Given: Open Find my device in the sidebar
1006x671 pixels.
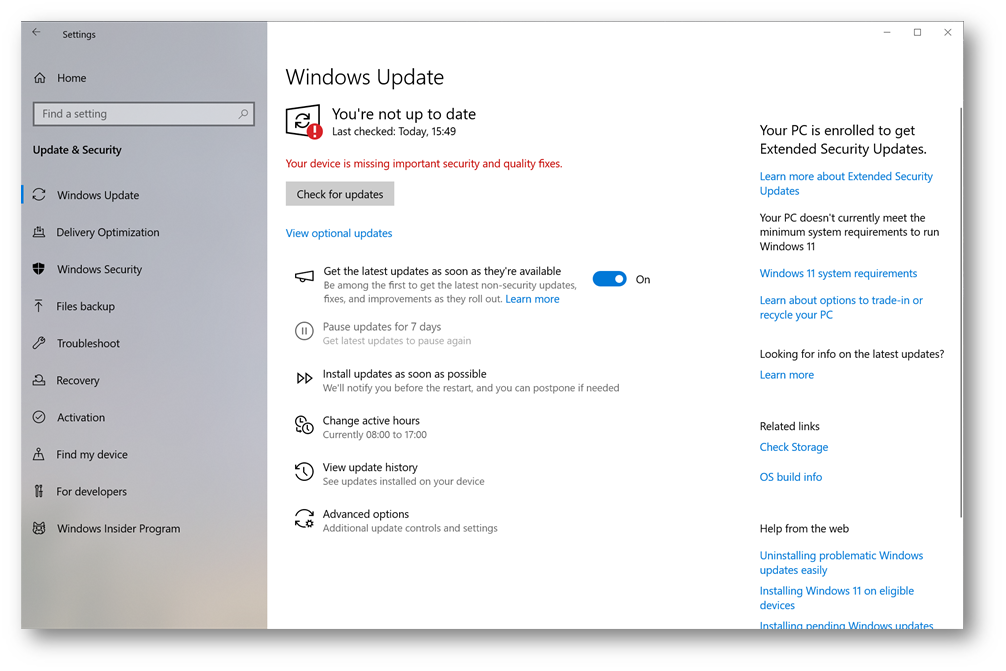Looking at the screenshot, I should click(x=92, y=455).
